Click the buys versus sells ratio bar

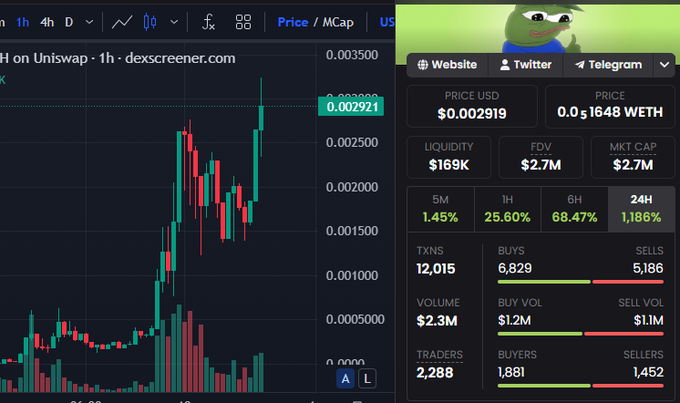tap(581, 282)
